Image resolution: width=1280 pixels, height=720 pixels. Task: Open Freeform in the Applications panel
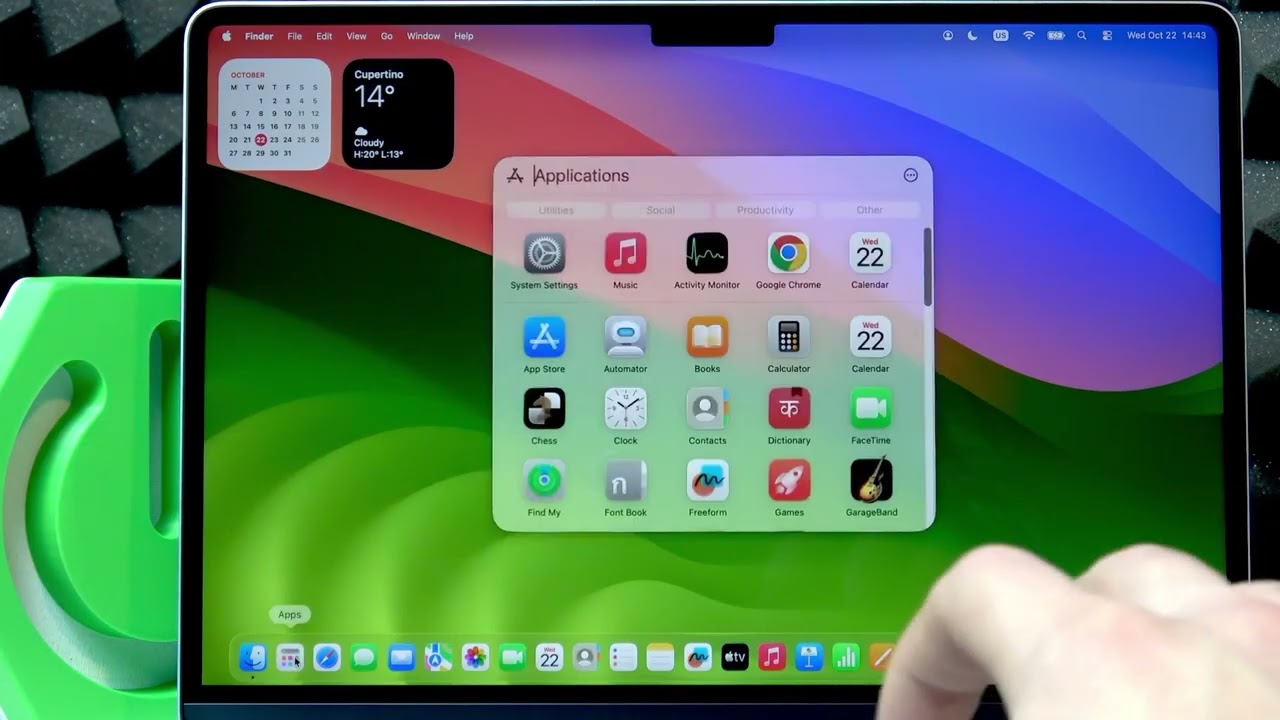click(x=707, y=481)
